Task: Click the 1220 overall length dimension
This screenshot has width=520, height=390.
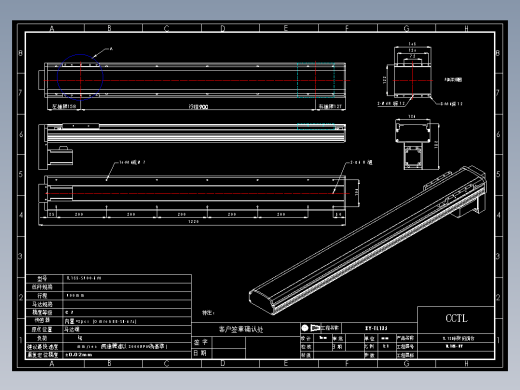Action: (x=194, y=221)
